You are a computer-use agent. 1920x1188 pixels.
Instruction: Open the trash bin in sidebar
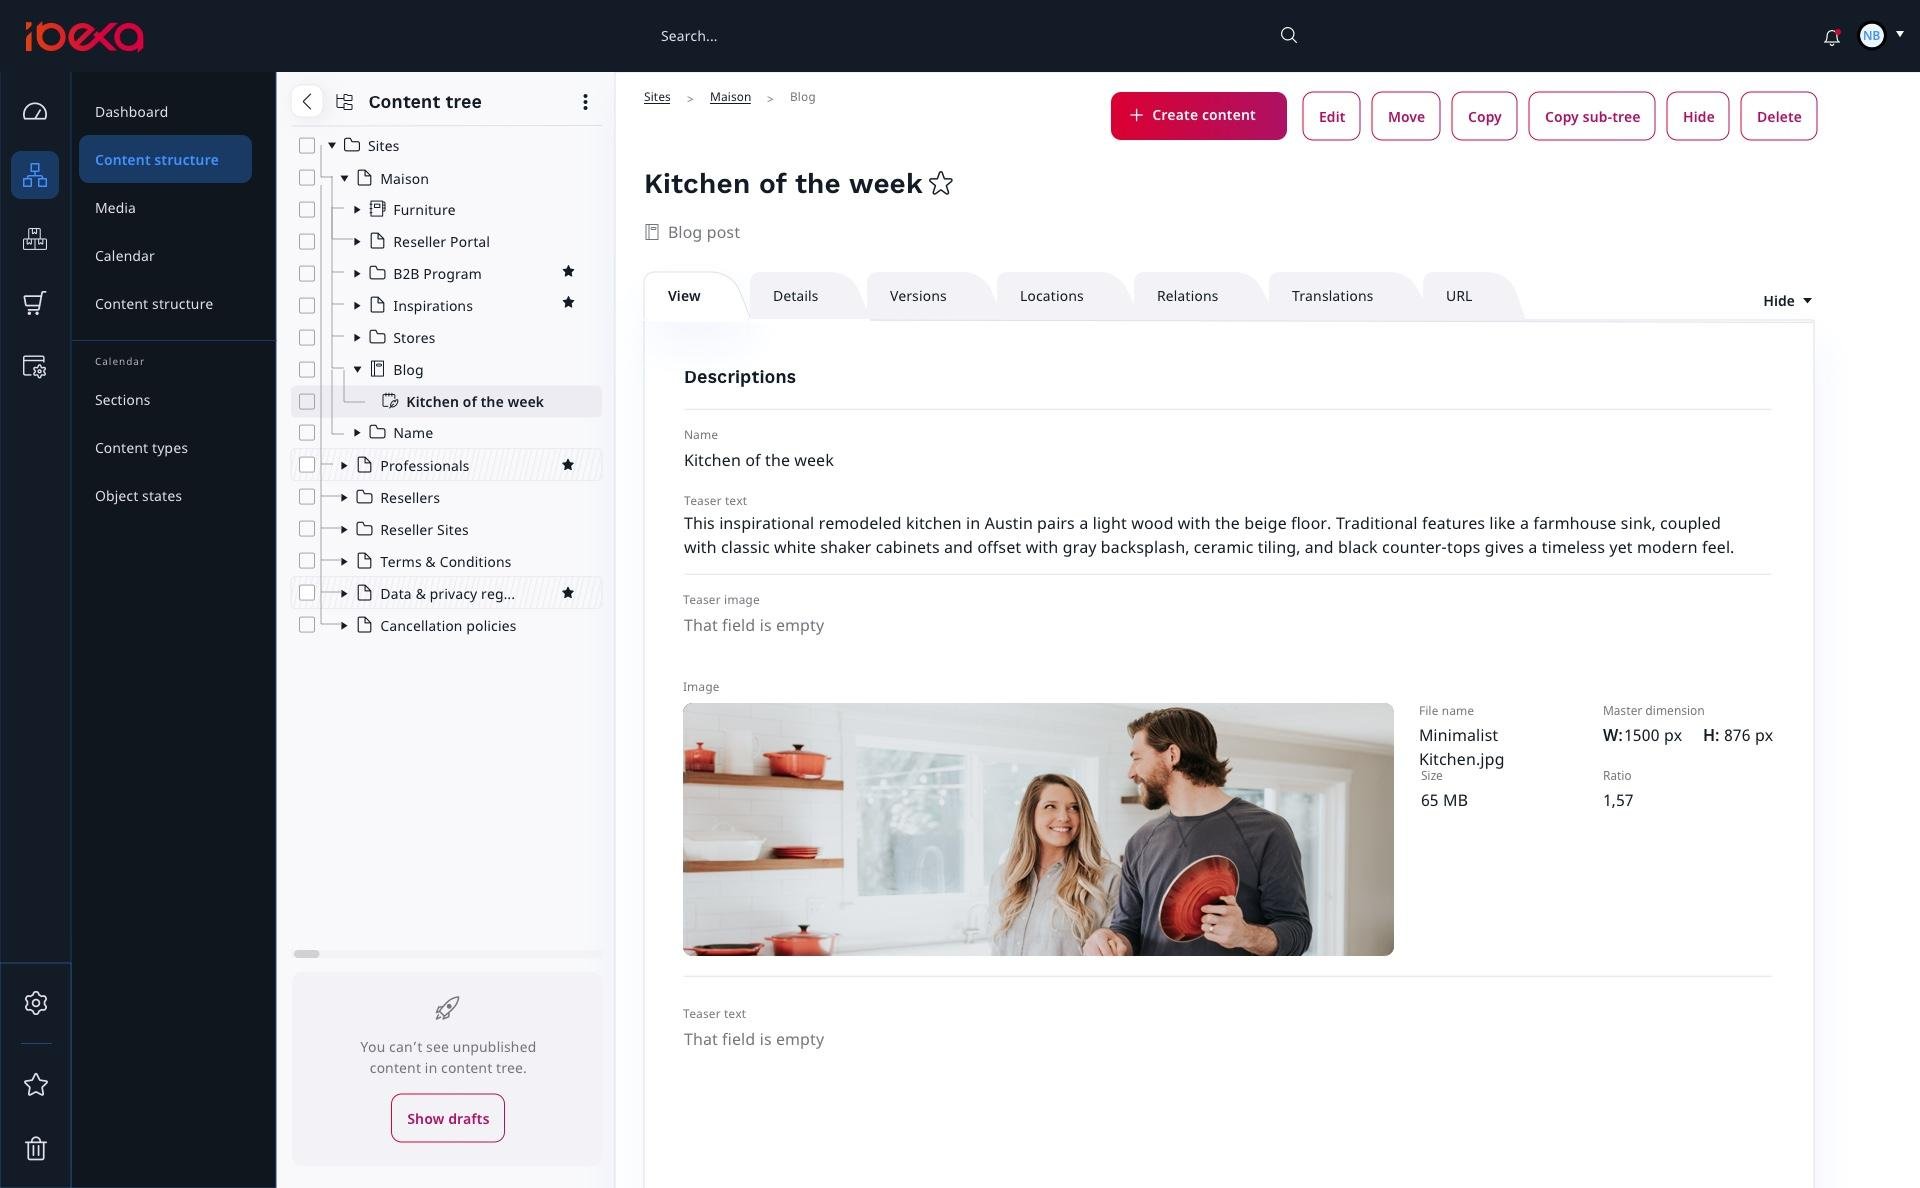(36, 1148)
